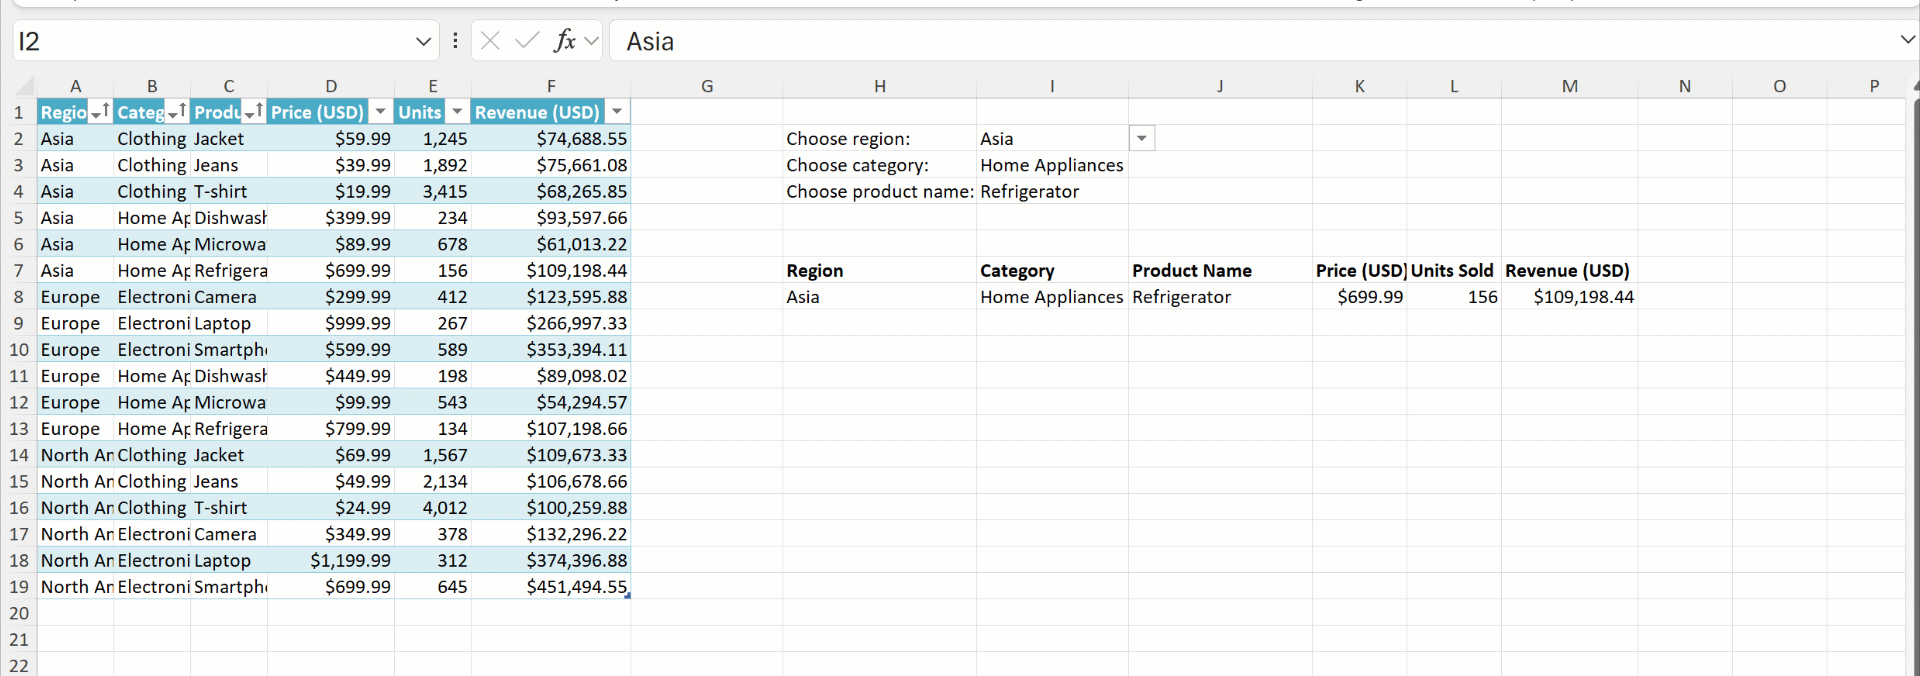The image size is (1920, 676).
Task: Click the Select All corner triangle
Action: point(25,86)
